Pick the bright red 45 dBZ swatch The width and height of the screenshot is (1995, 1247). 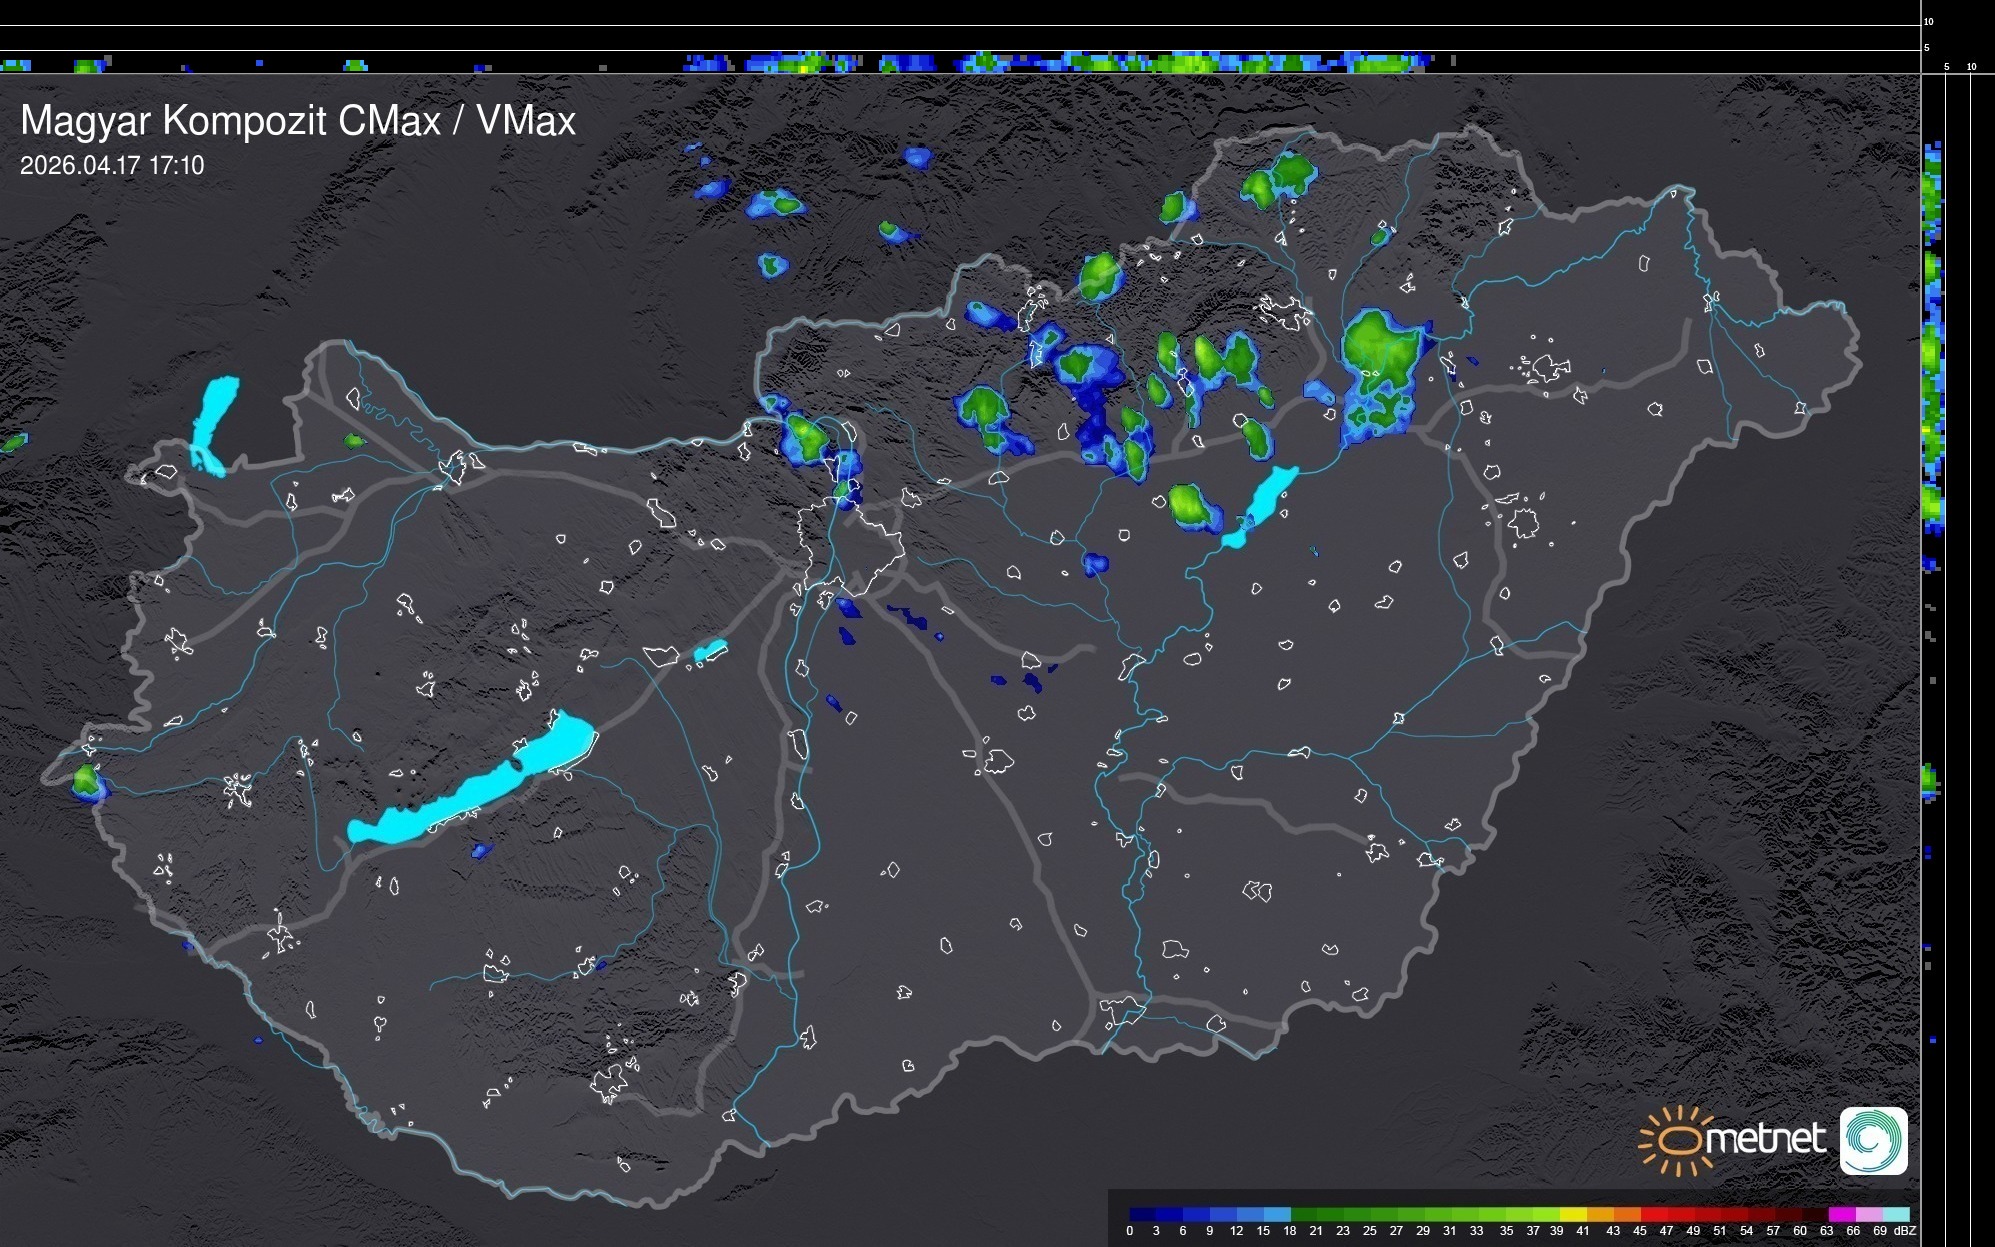(x=1652, y=1214)
